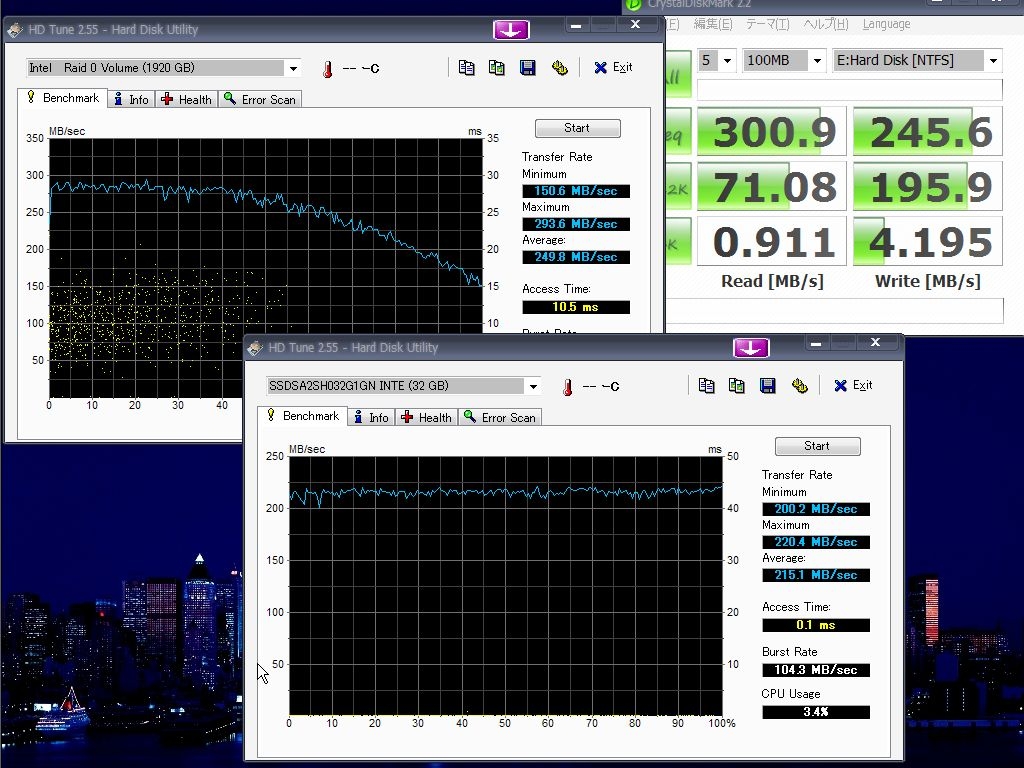Viewport: 1024px width, 768px height.
Task: Click maximum transfer rate 293.6 MB/sec
Action: click(x=576, y=224)
